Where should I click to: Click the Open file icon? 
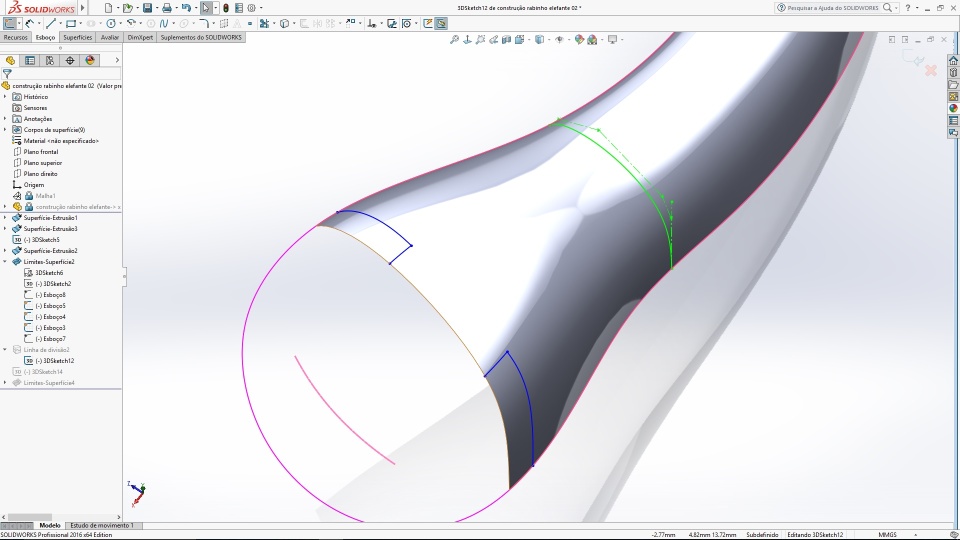coord(127,8)
